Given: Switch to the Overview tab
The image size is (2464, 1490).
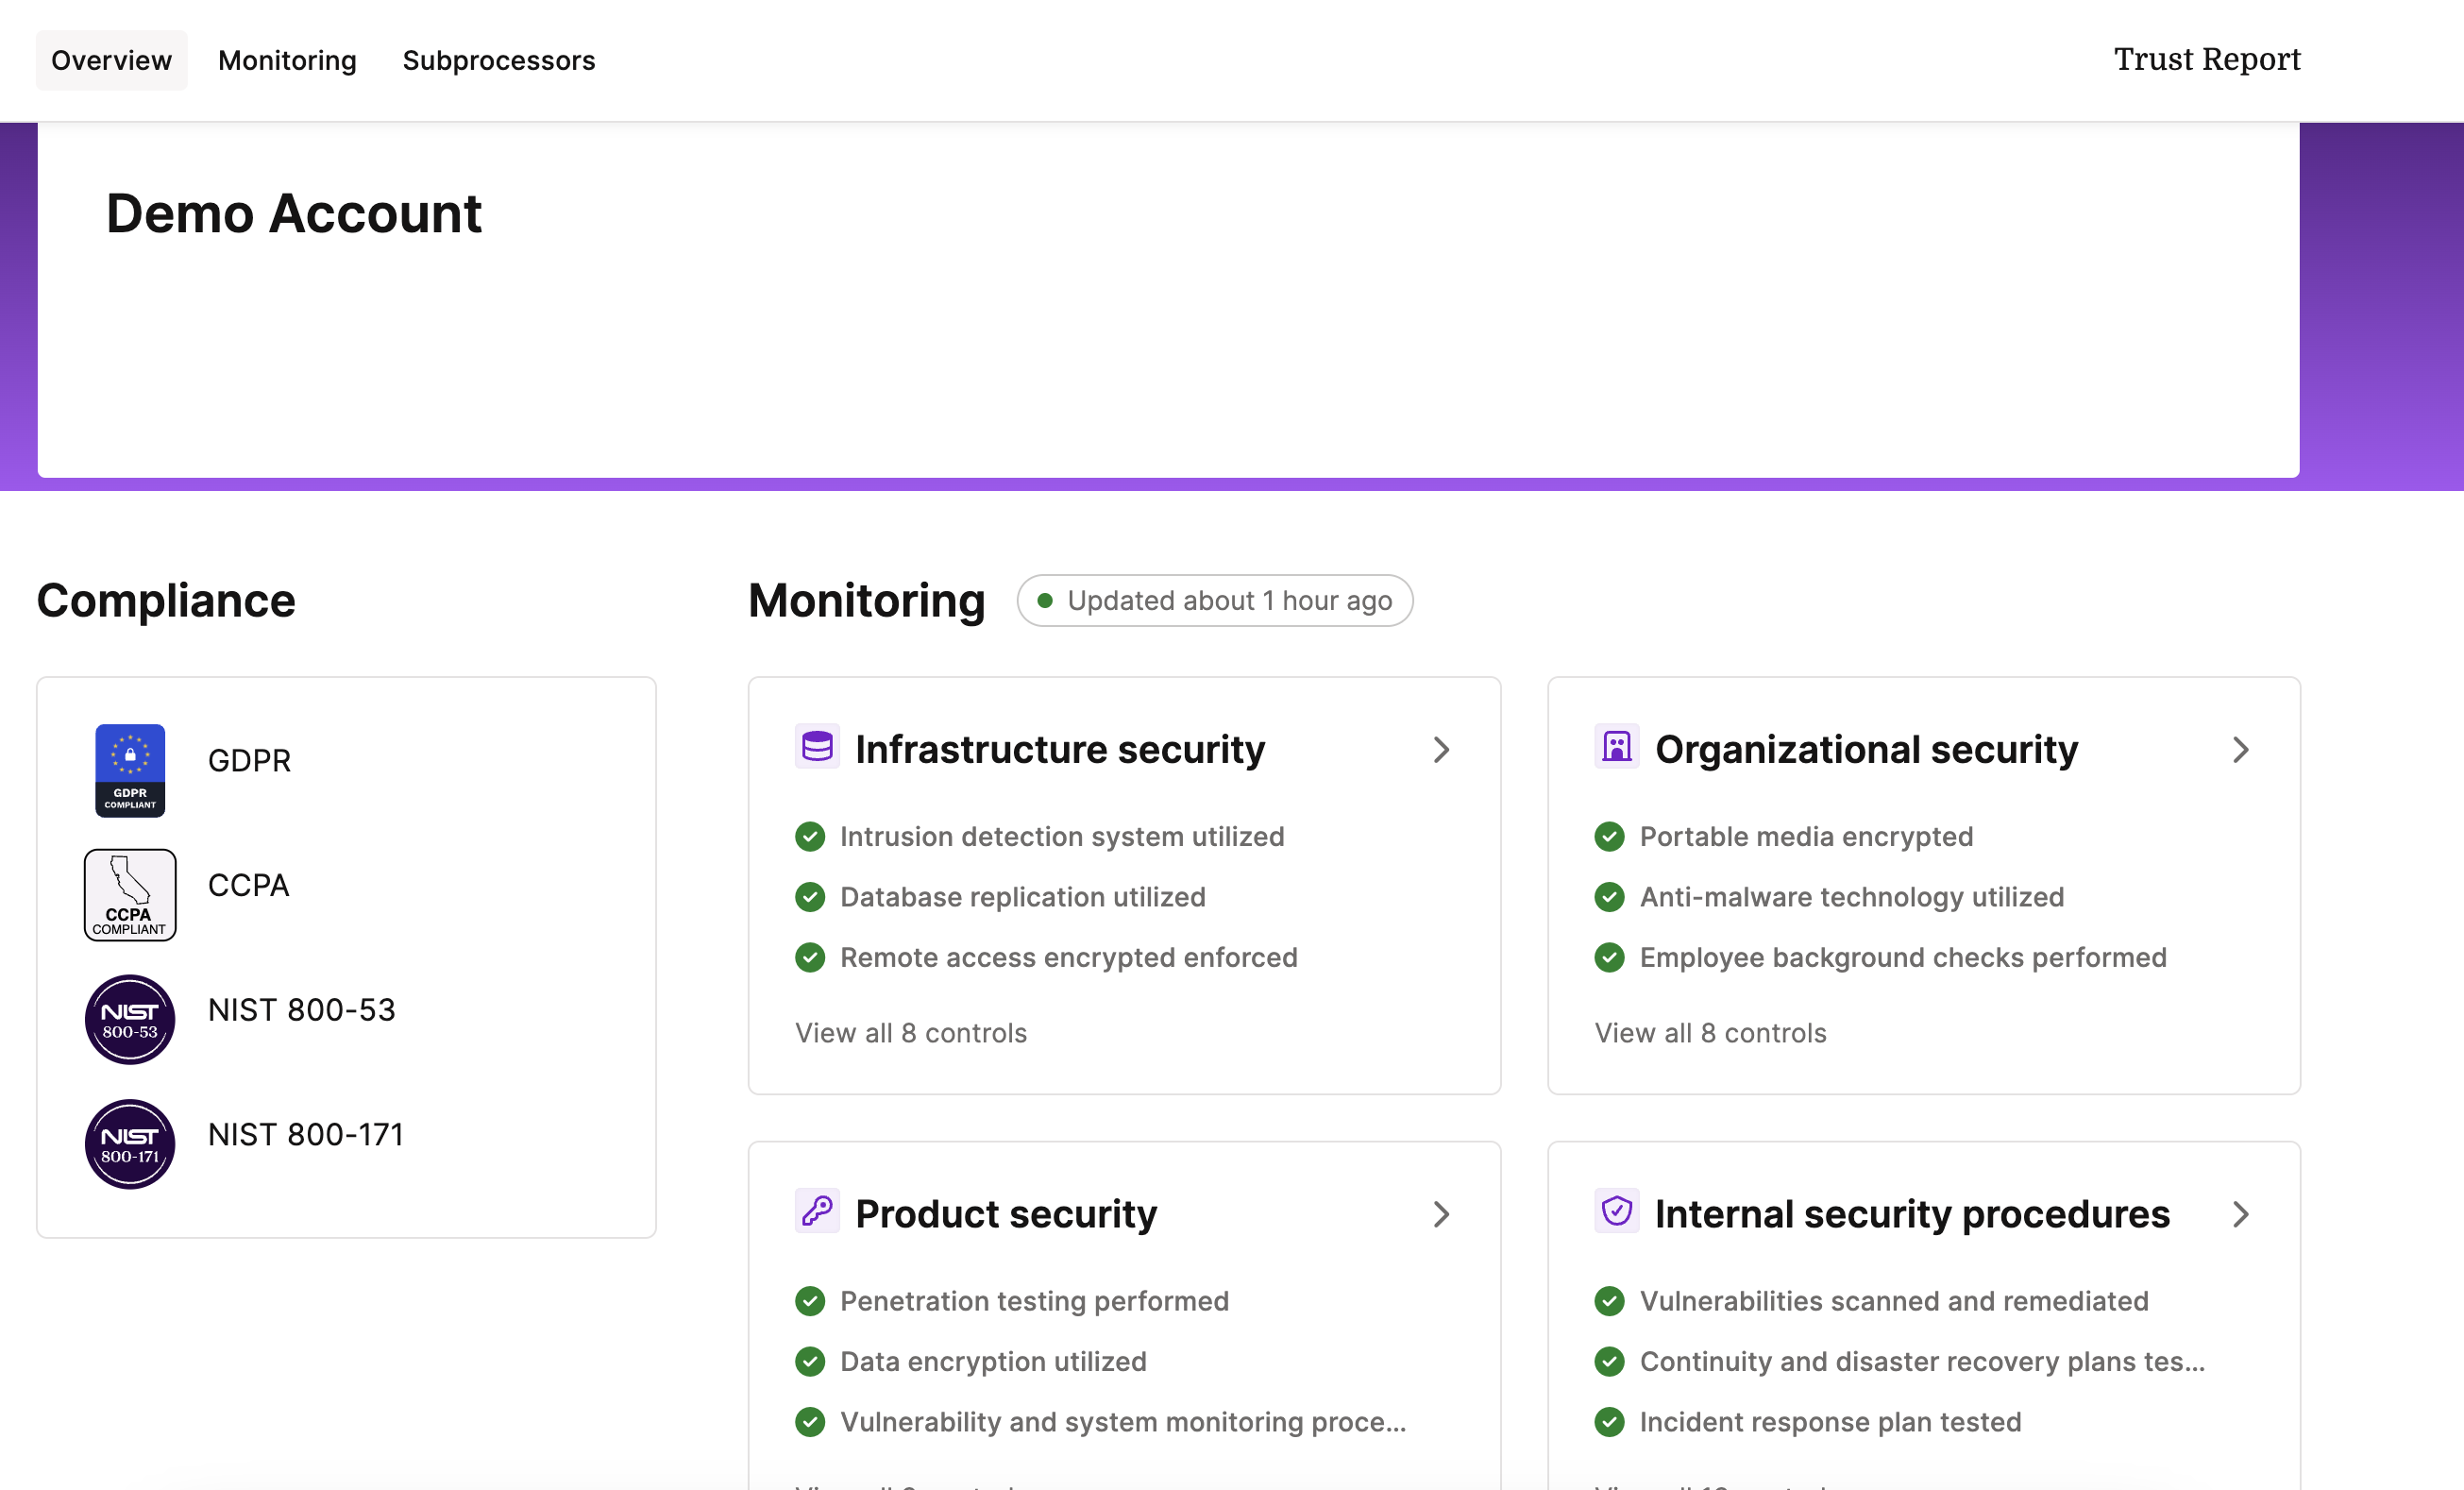Looking at the screenshot, I should 111,60.
